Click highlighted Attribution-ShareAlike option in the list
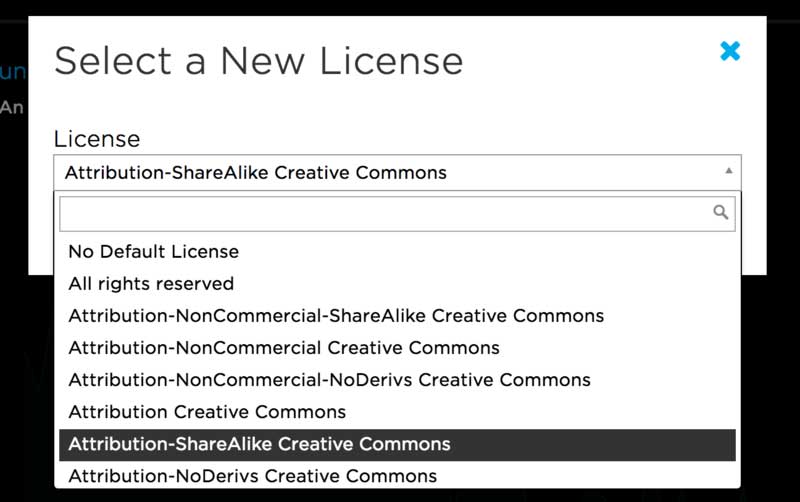This screenshot has width=800, height=502. tap(259, 444)
